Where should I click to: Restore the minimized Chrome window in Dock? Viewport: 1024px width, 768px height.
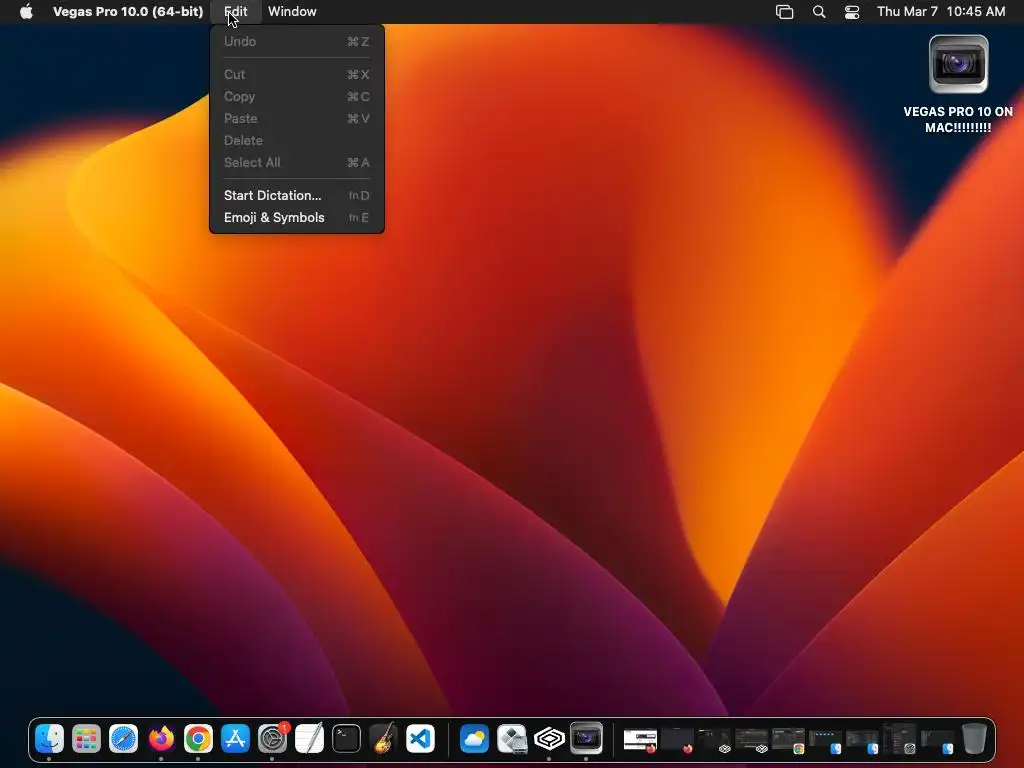[x=788, y=741]
